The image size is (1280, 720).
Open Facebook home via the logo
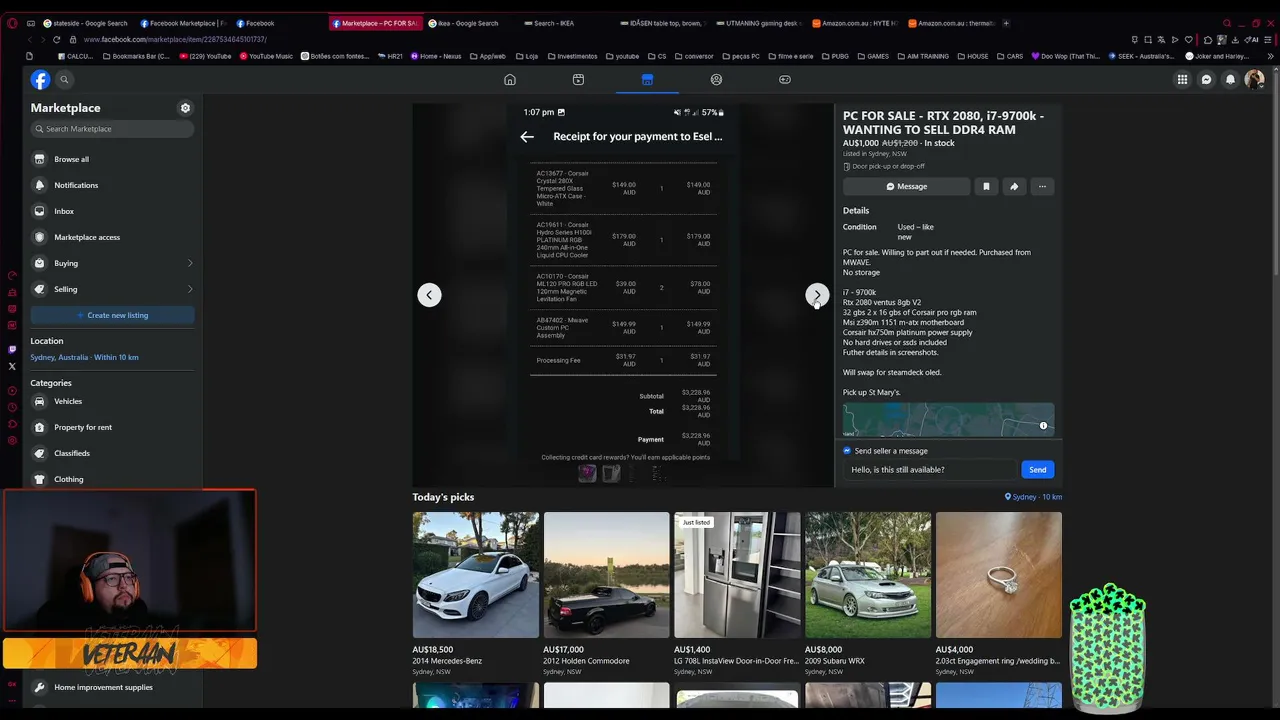(40, 80)
